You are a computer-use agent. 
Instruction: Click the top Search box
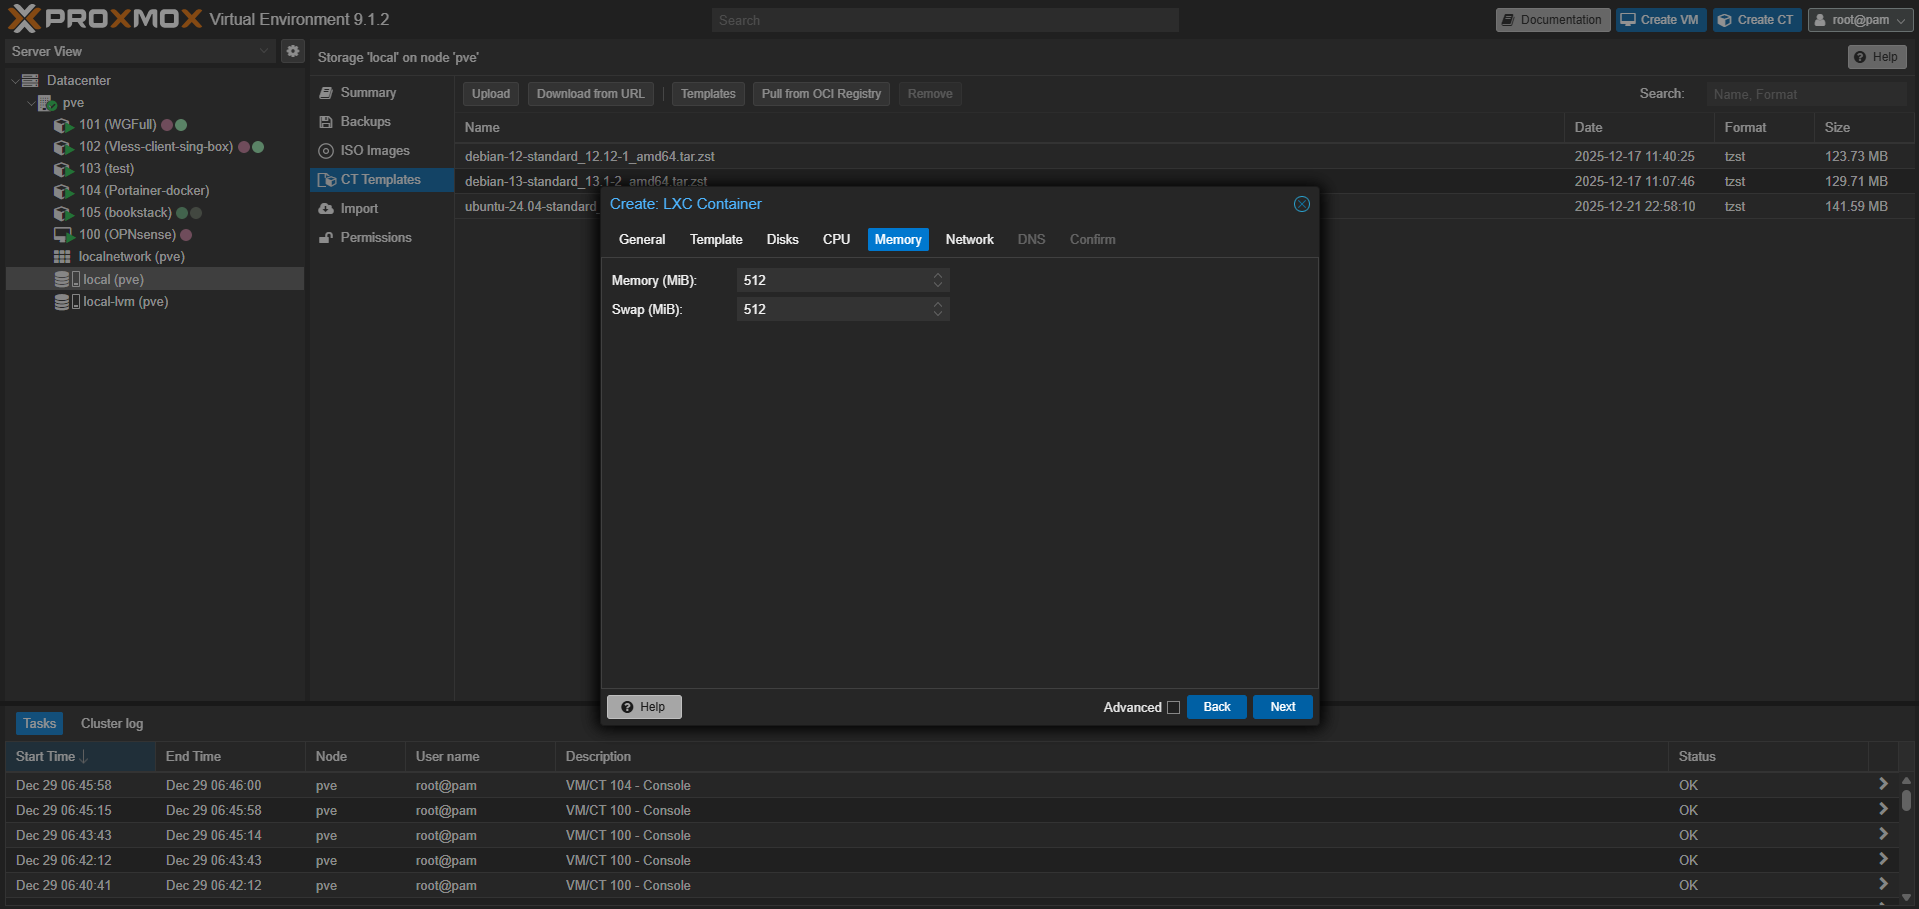tap(945, 20)
